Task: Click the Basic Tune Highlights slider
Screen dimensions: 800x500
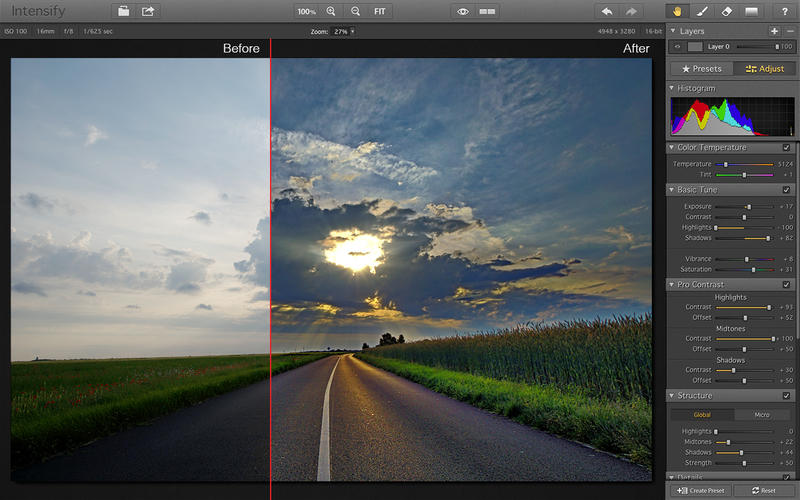Action: click(744, 228)
